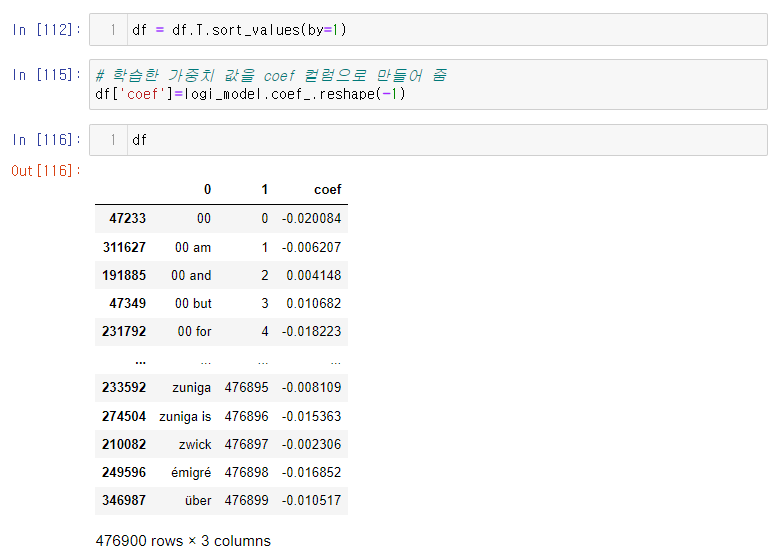Click coef value 0.010682
The height and width of the screenshot is (556, 772).
click(314, 303)
